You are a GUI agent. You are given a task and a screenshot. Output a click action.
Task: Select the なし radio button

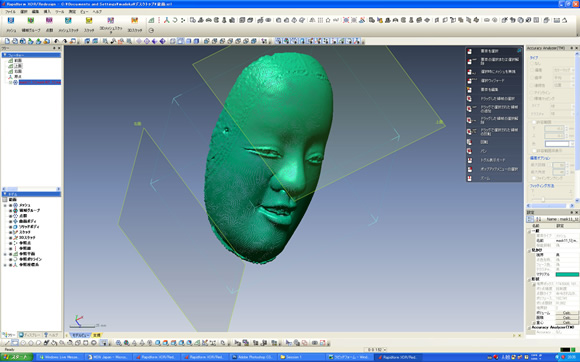(x=533, y=64)
